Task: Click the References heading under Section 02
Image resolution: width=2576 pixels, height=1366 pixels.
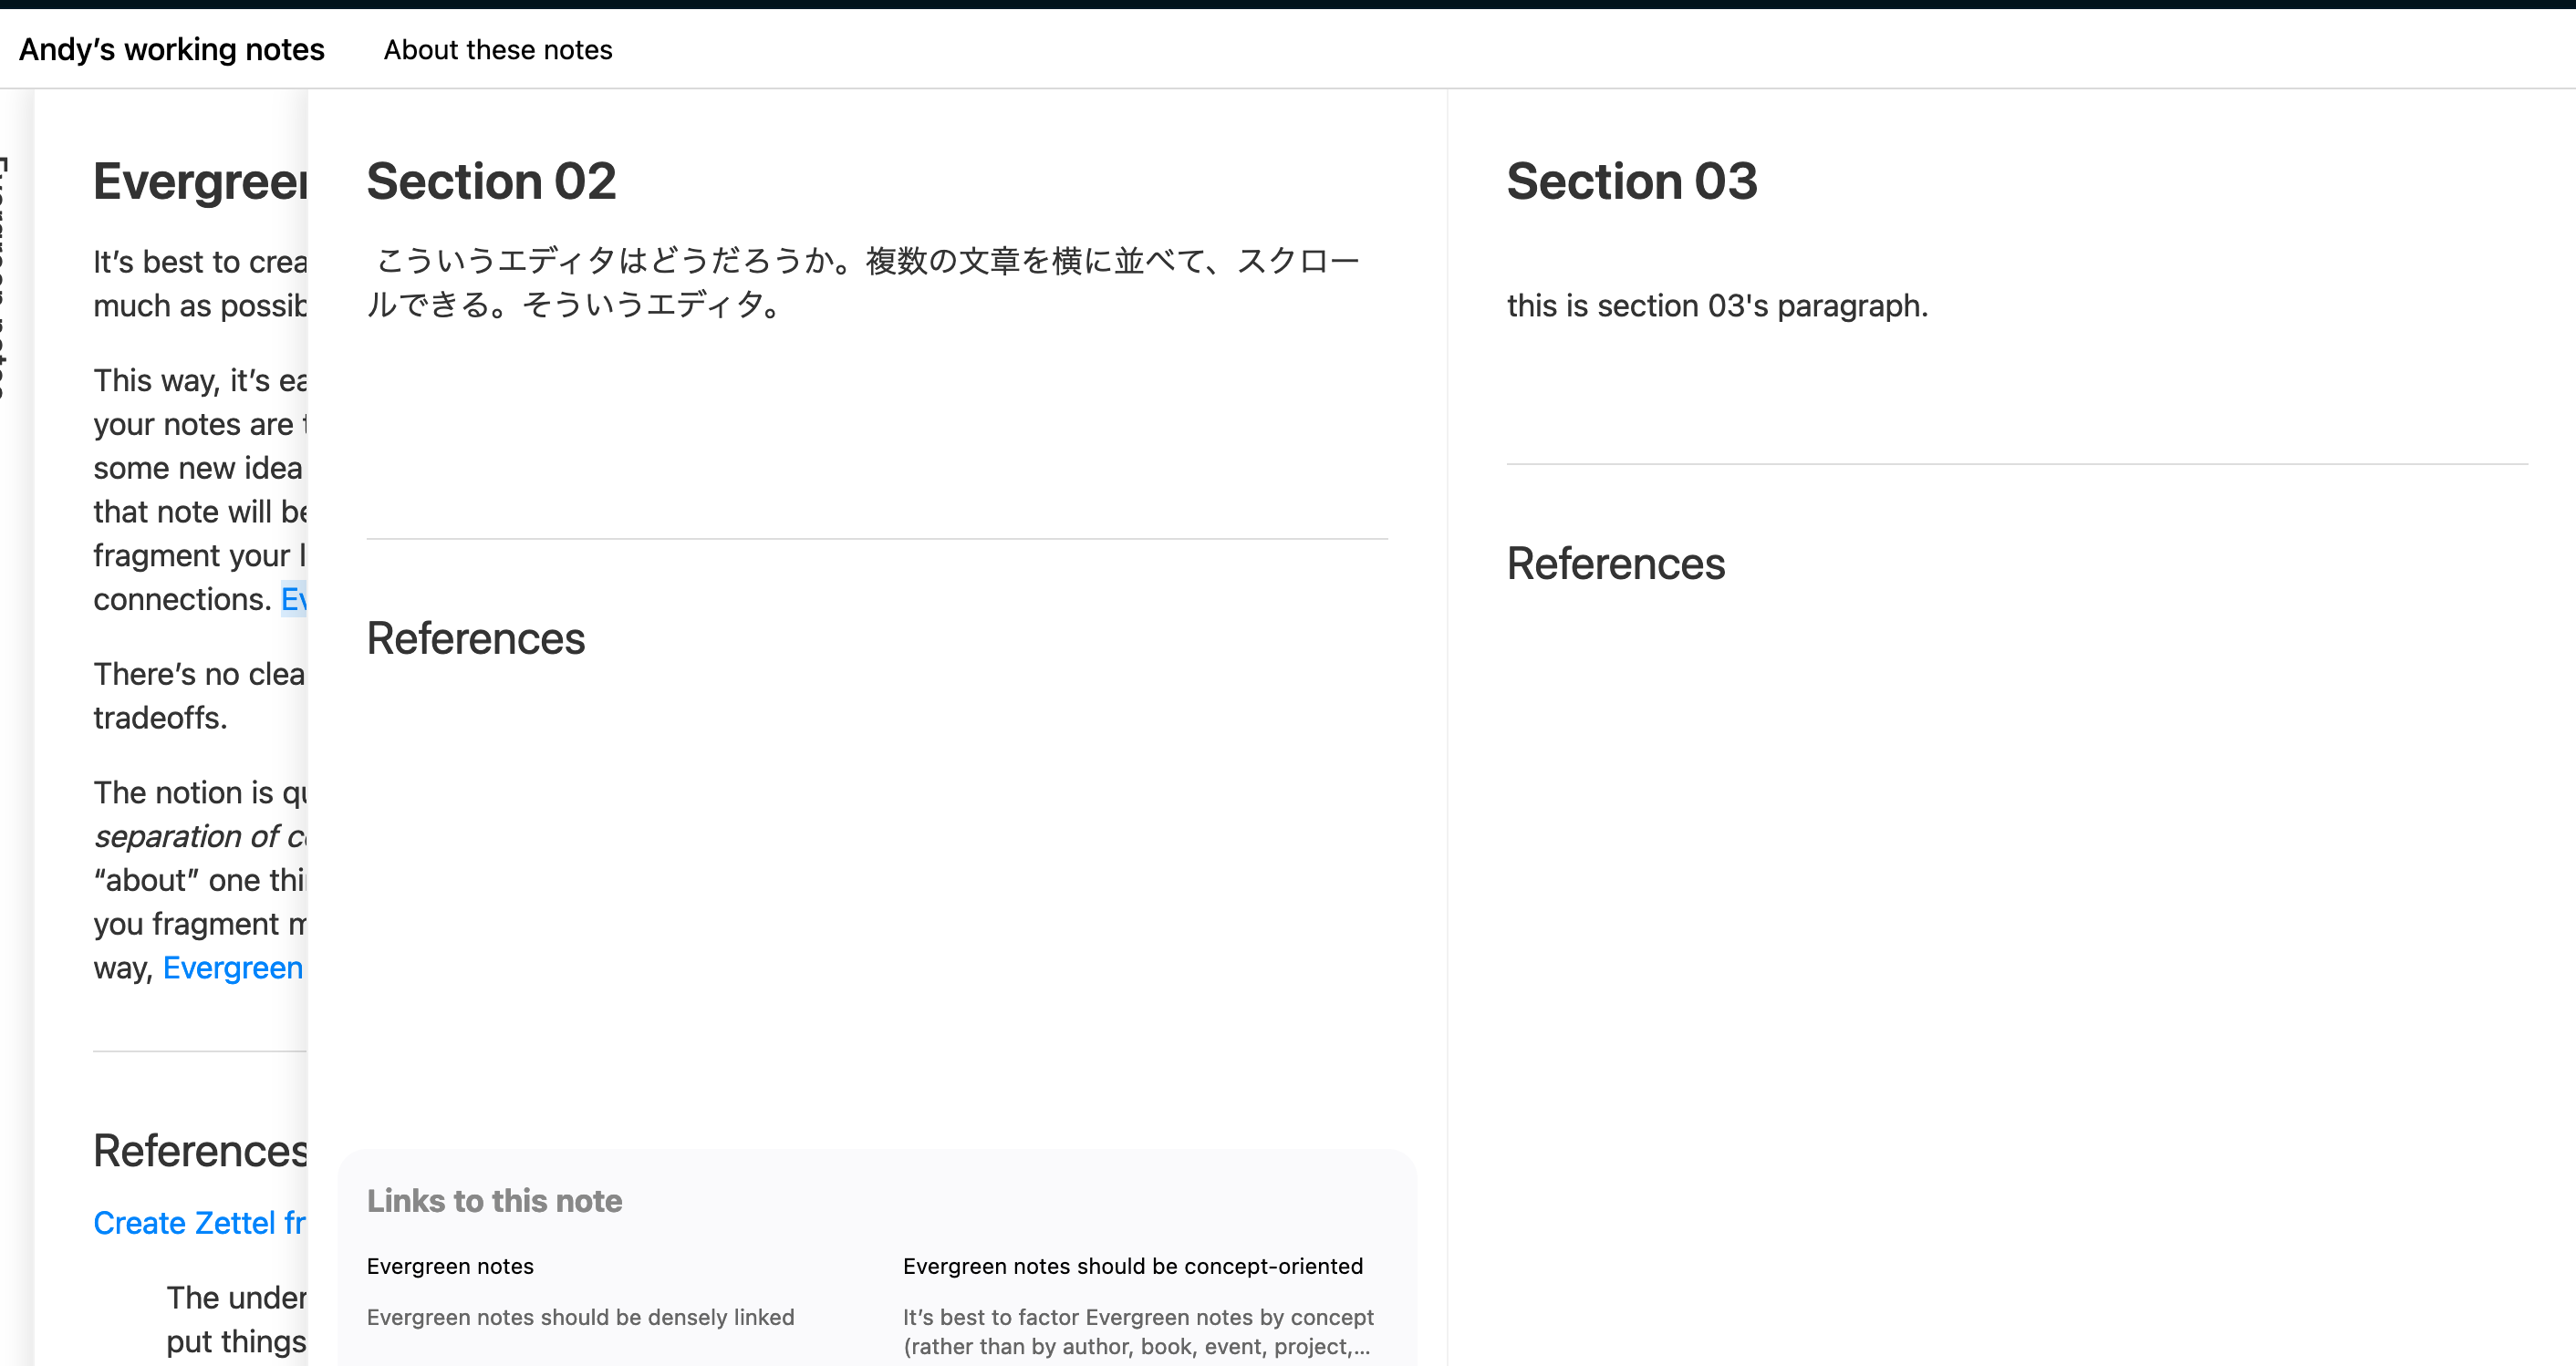Action: tap(475, 638)
